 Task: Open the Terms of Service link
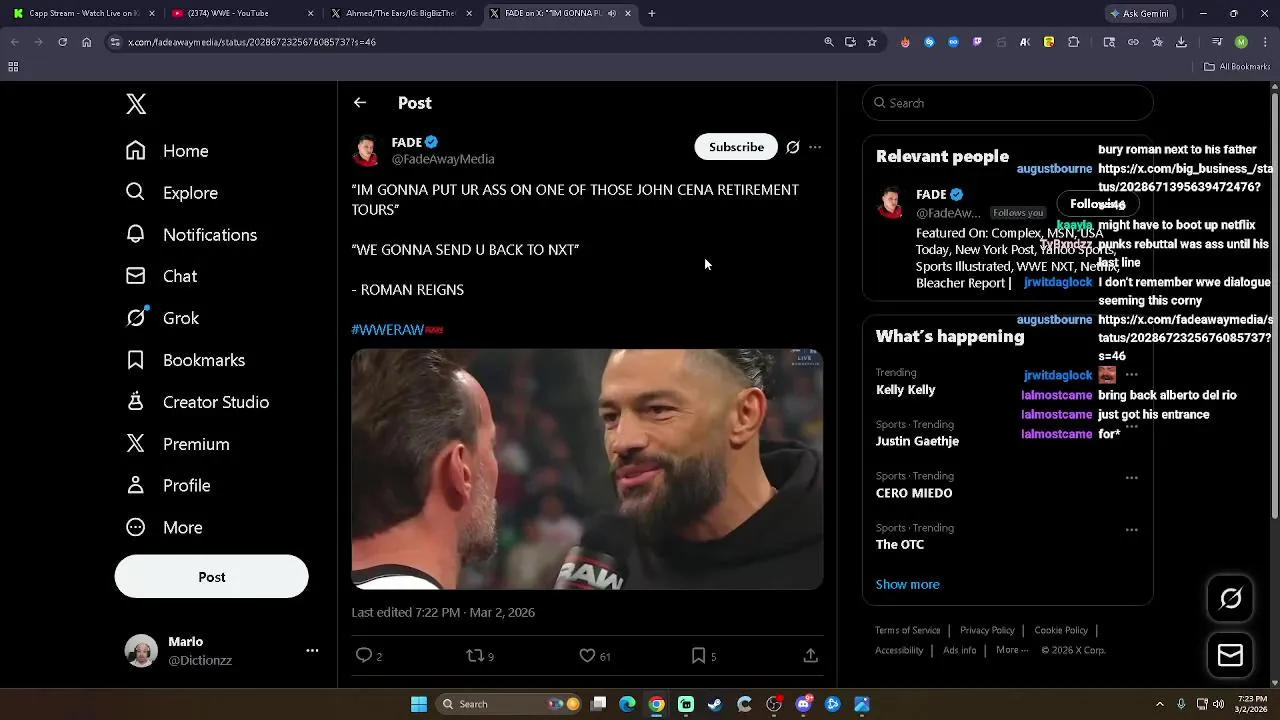(x=908, y=631)
